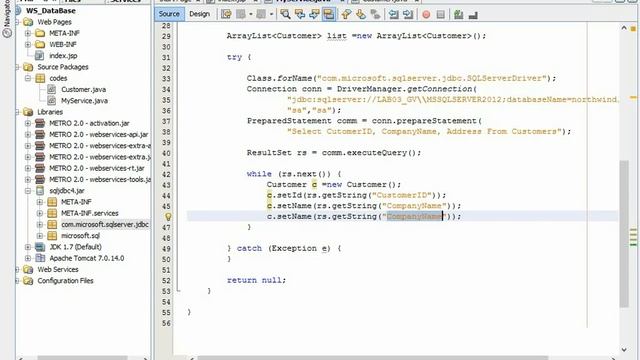Screen dimensions: 640x360
Task: Expand Apache Tomcat 7.0.14.0 node
Action: click(28, 258)
